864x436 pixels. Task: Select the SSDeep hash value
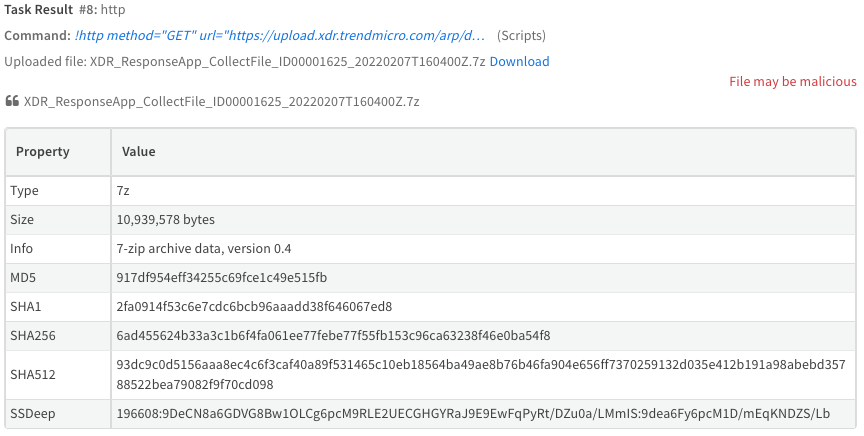click(473, 413)
